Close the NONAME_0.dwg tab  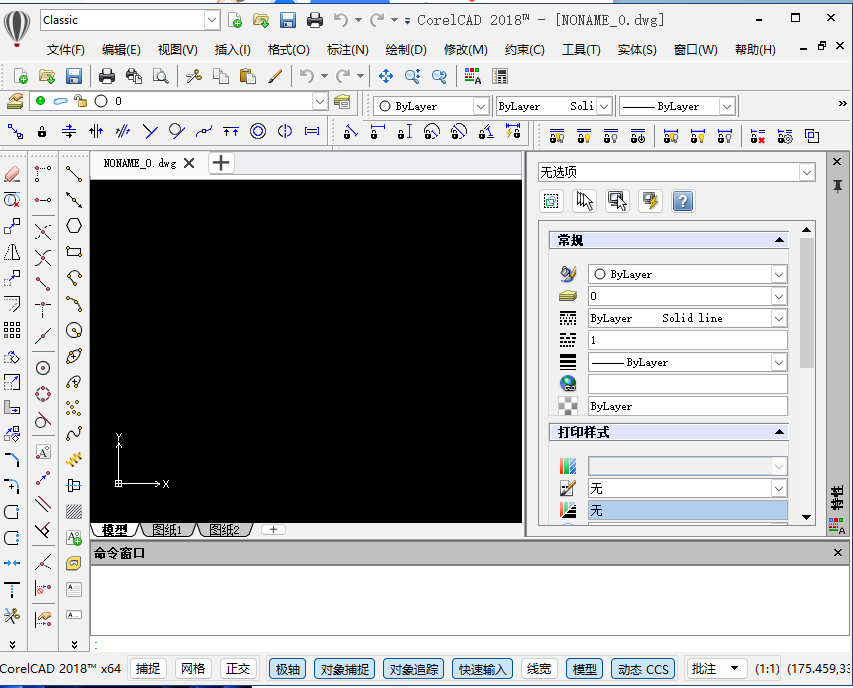tap(189, 163)
